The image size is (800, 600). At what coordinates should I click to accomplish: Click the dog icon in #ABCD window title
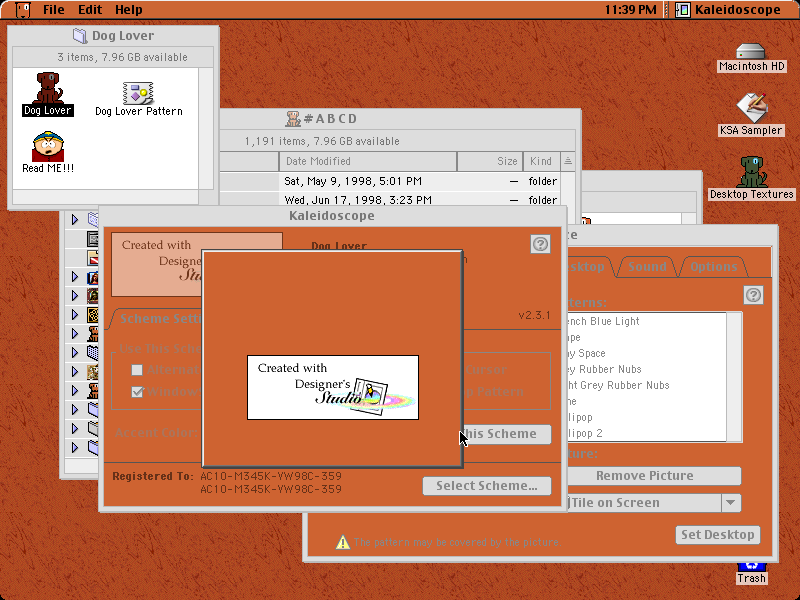point(293,119)
